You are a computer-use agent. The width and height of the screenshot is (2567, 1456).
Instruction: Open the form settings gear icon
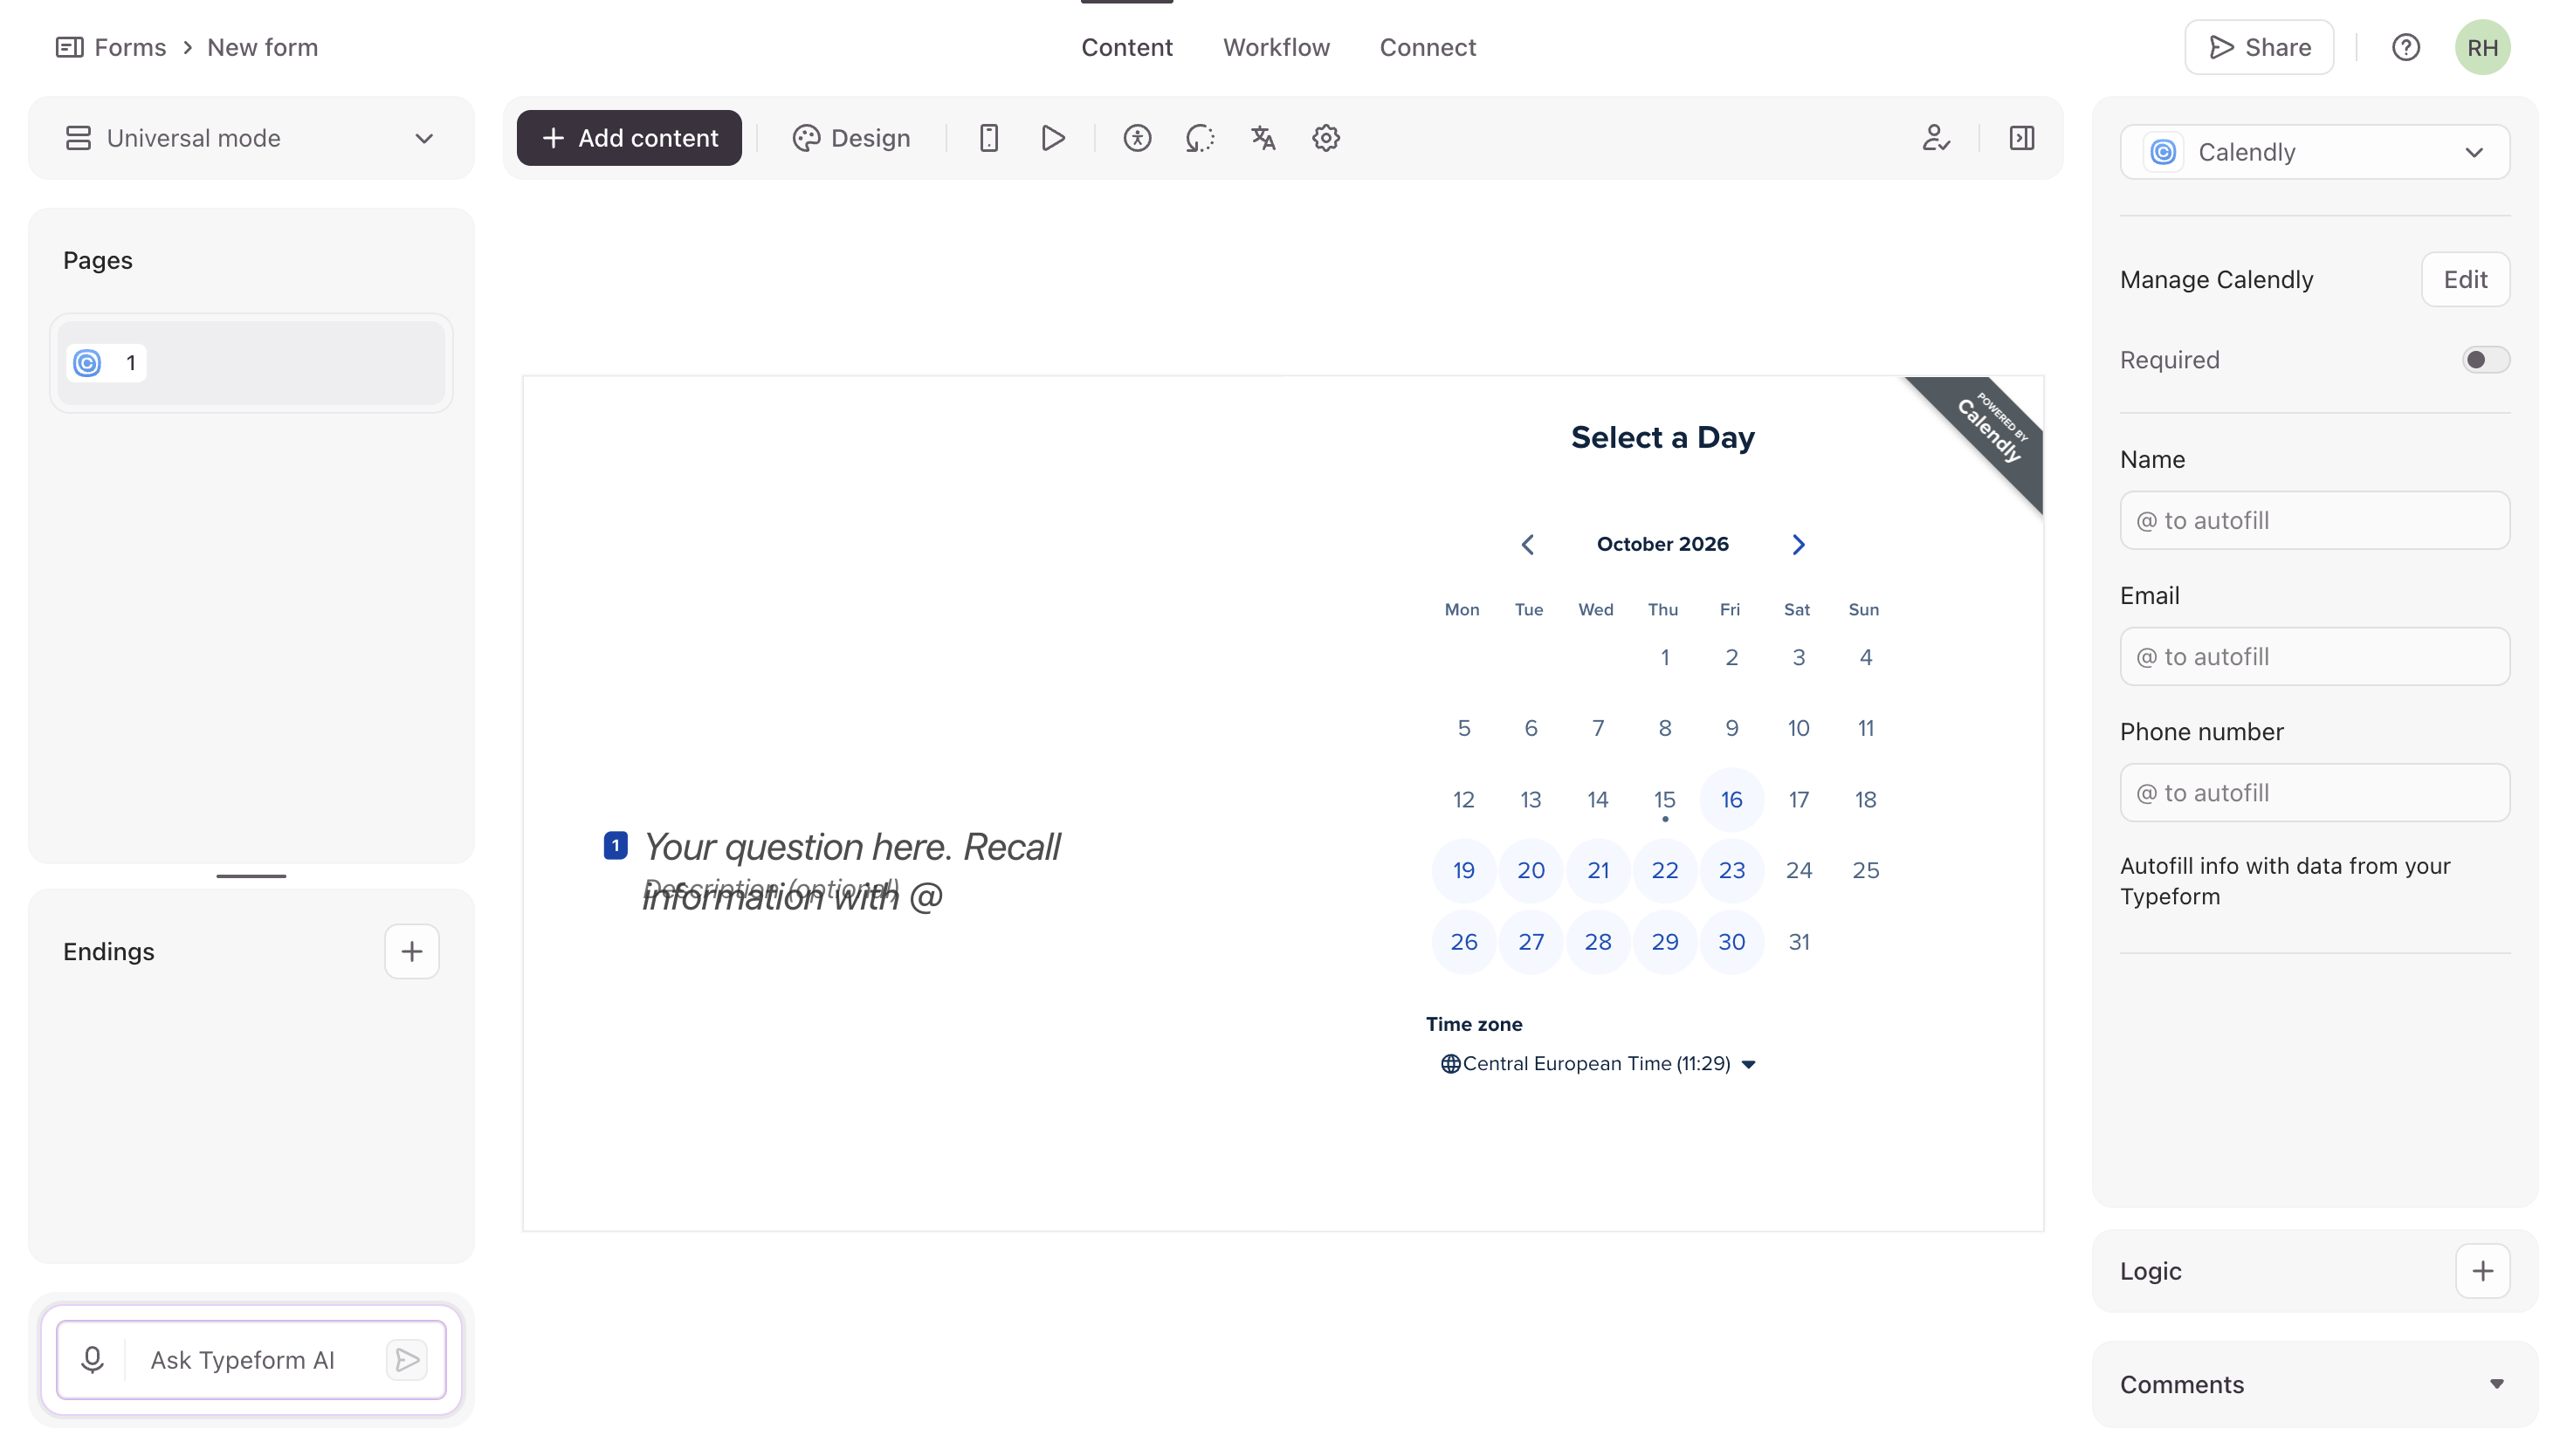pos(1326,138)
